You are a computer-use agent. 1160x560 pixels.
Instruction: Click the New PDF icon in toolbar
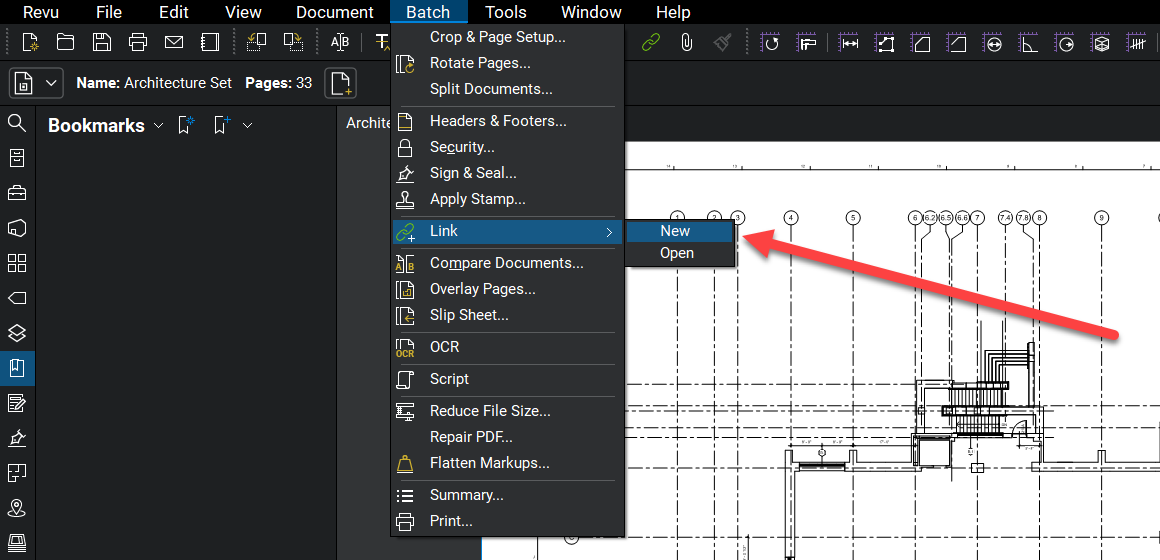[30, 42]
